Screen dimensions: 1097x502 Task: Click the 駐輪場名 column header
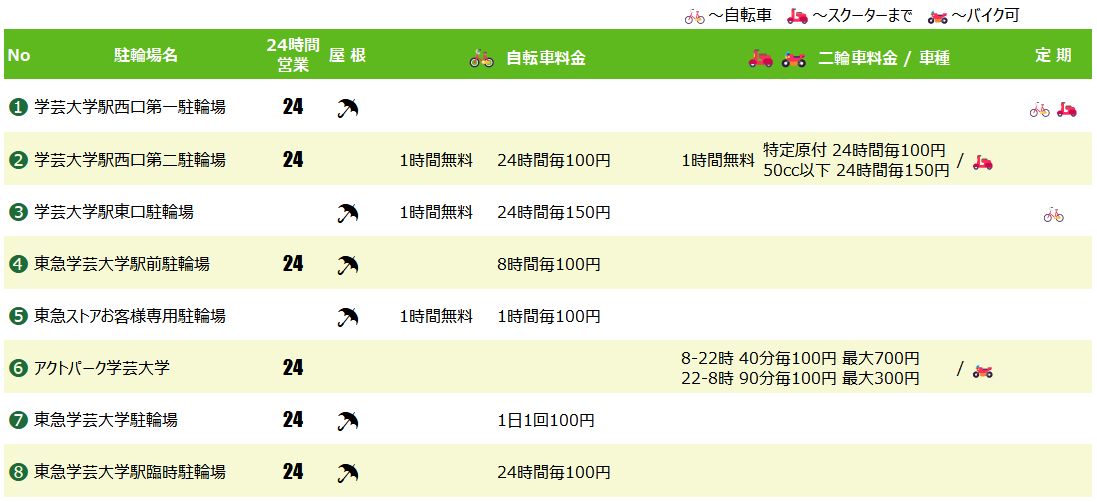tap(146, 55)
